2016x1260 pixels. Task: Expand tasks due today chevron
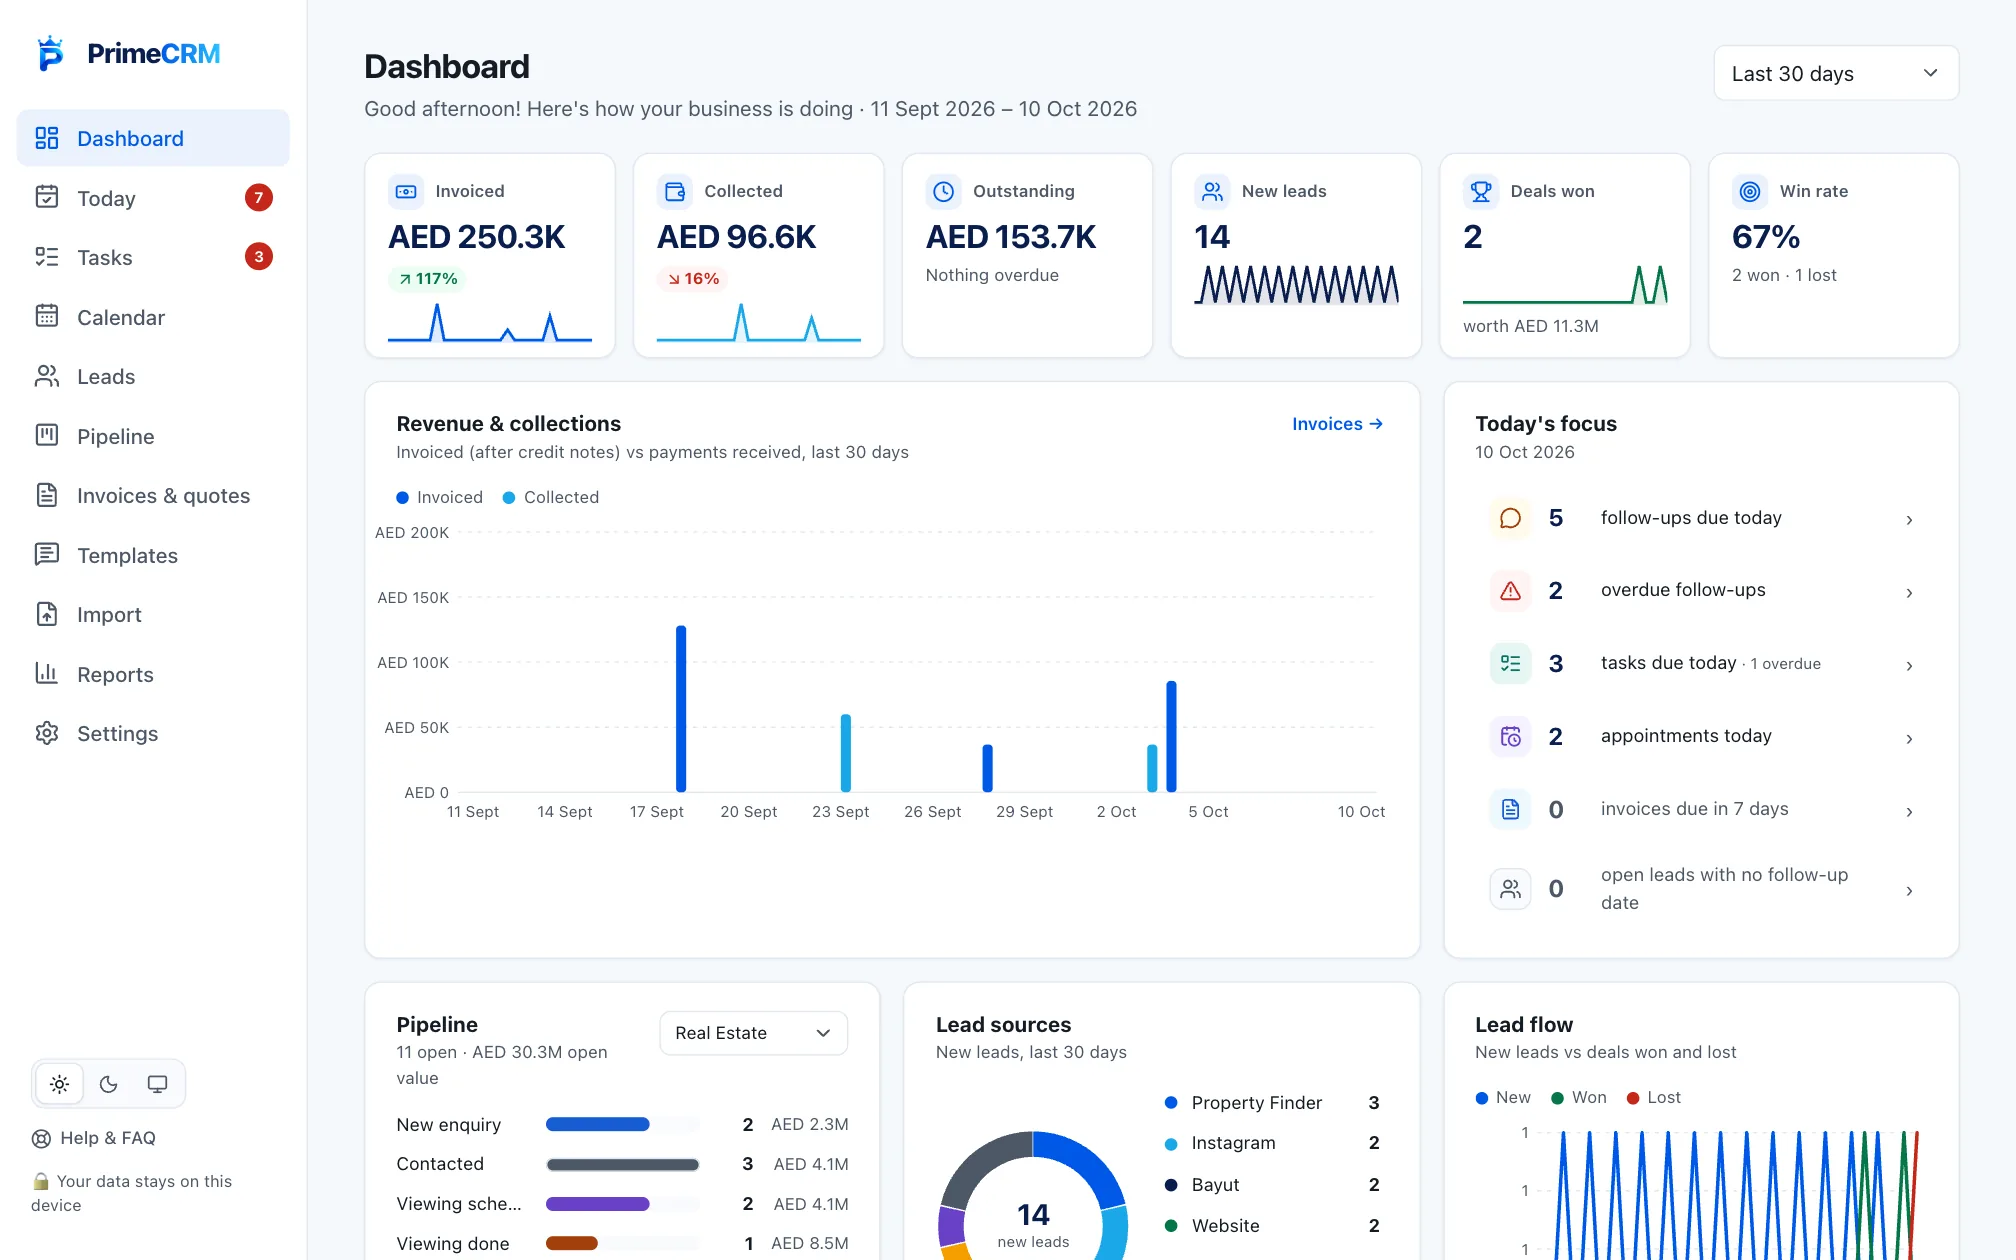[1909, 666]
